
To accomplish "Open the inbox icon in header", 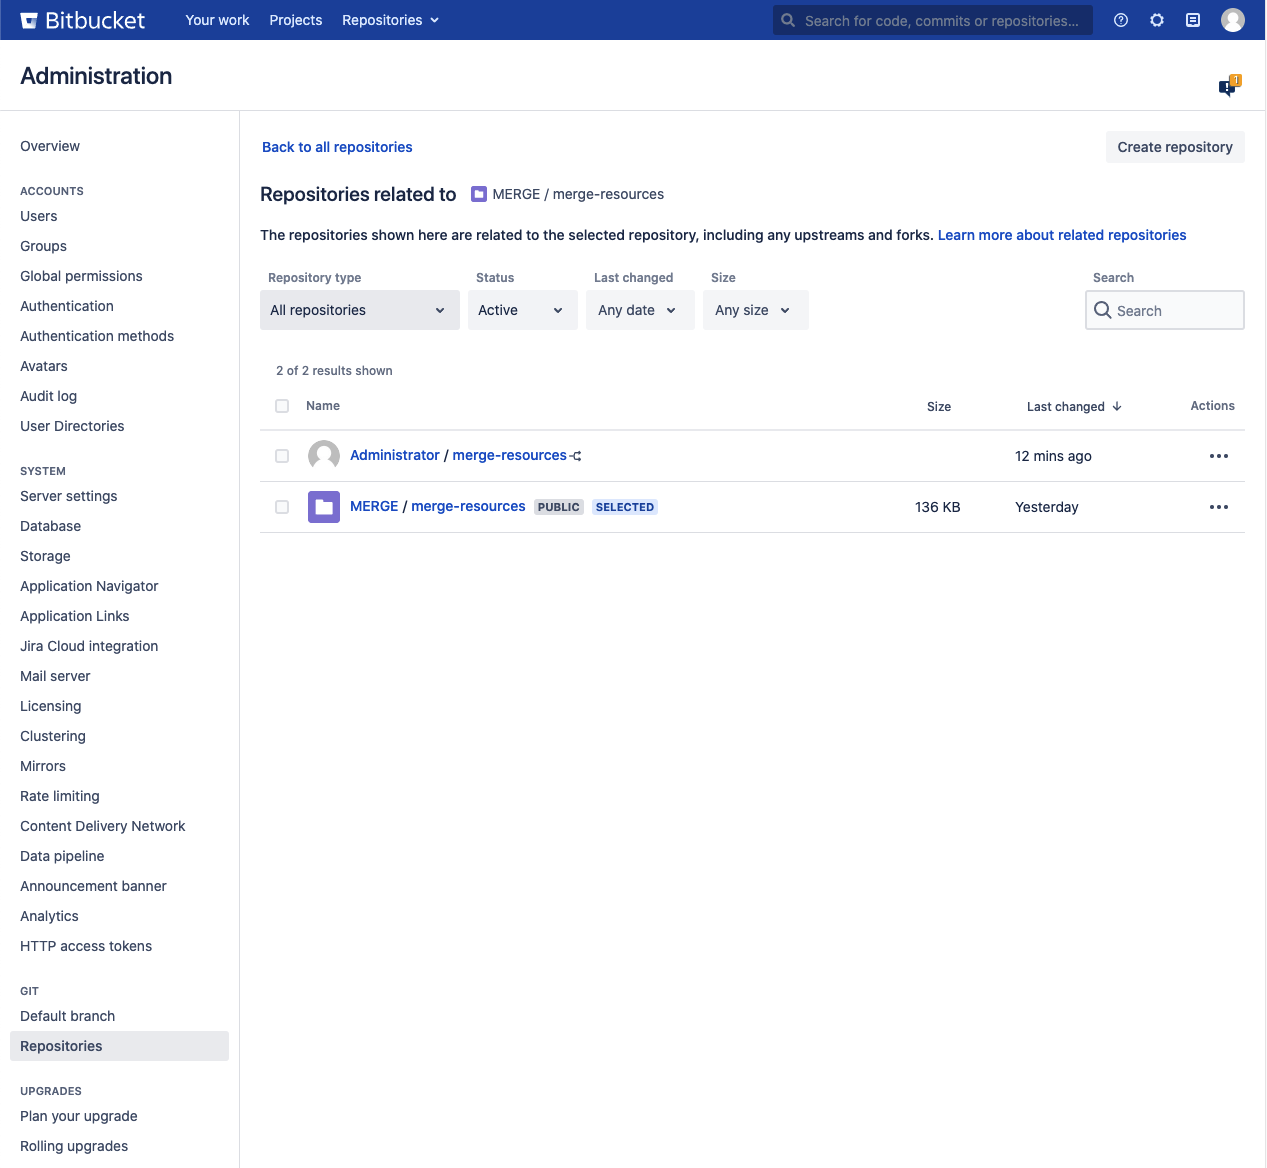I will click(x=1193, y=20).
